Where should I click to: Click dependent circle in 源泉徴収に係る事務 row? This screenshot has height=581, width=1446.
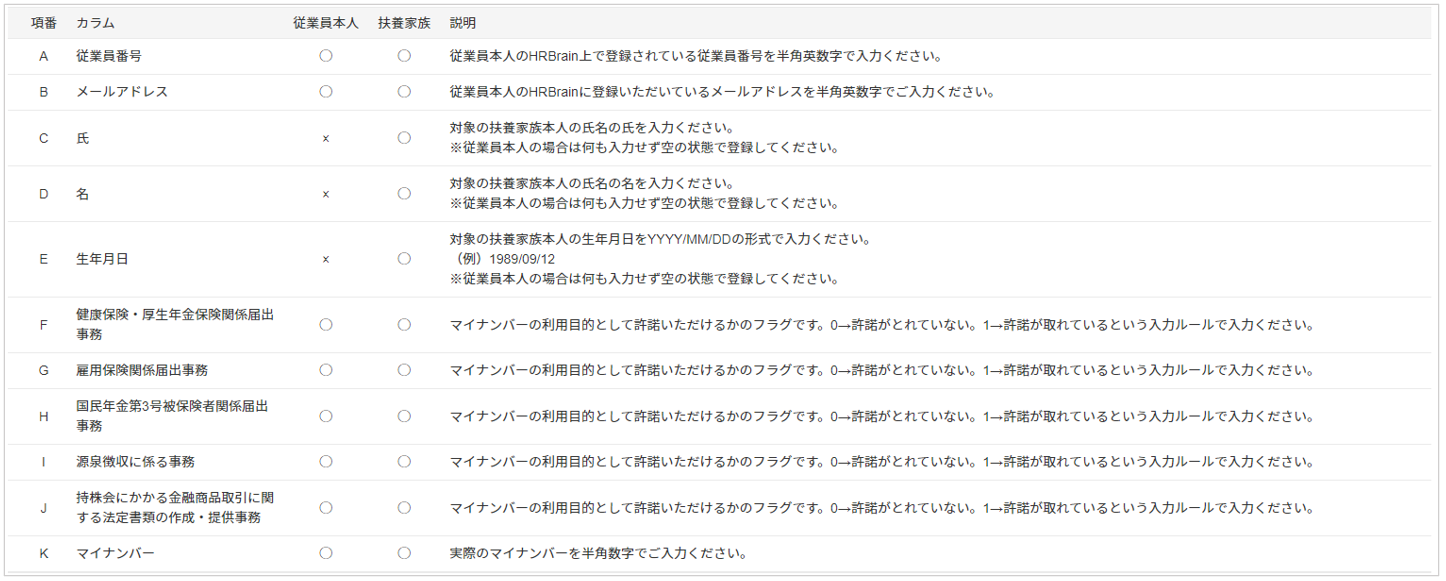tap(404, 461)
